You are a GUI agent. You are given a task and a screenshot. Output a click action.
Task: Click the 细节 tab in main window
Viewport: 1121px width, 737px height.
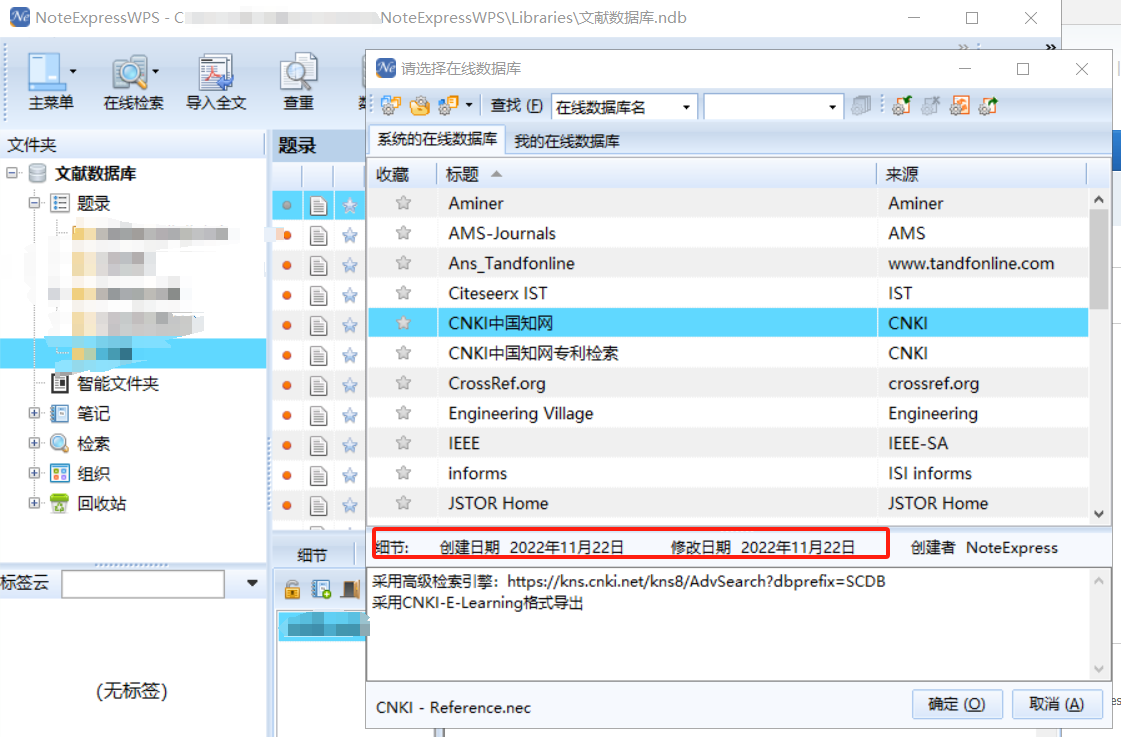(x=312, y=555)
